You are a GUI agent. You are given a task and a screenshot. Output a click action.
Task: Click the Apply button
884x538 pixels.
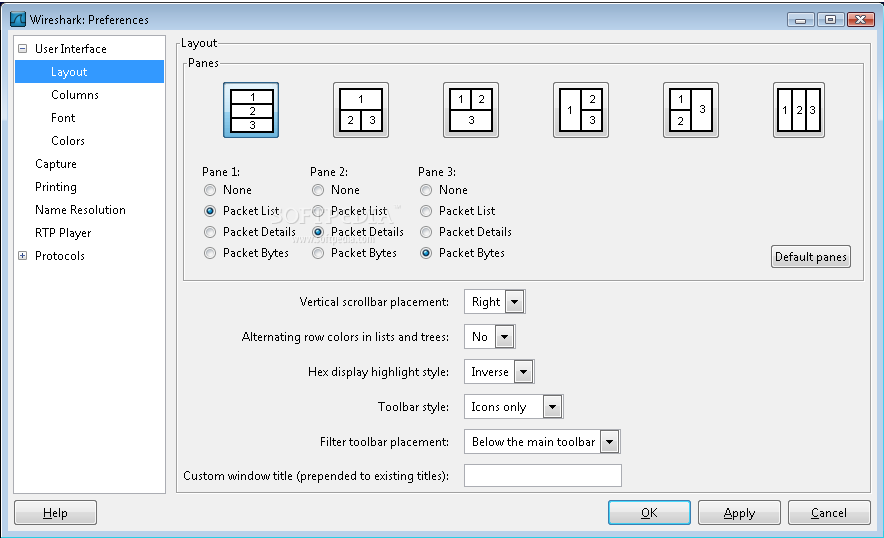pyautogui.click(x=739, y=513)
